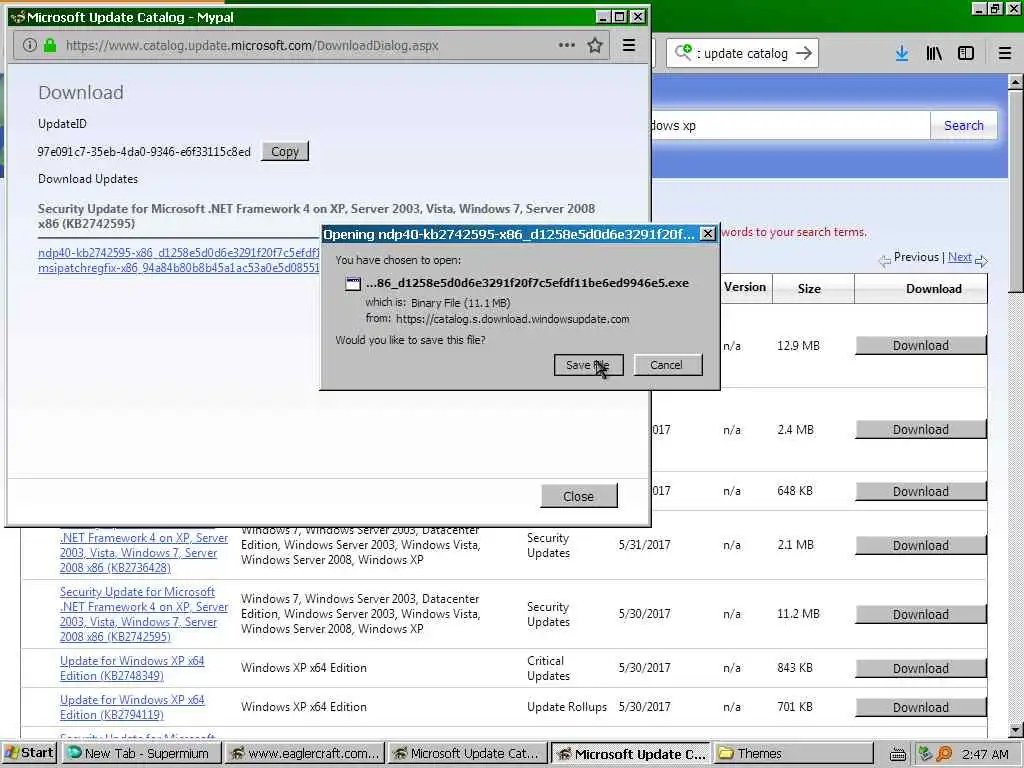Screen dimensions: 1024x768
Task: Close the opening file dialog with X
Action: click(x=707, y=234)
